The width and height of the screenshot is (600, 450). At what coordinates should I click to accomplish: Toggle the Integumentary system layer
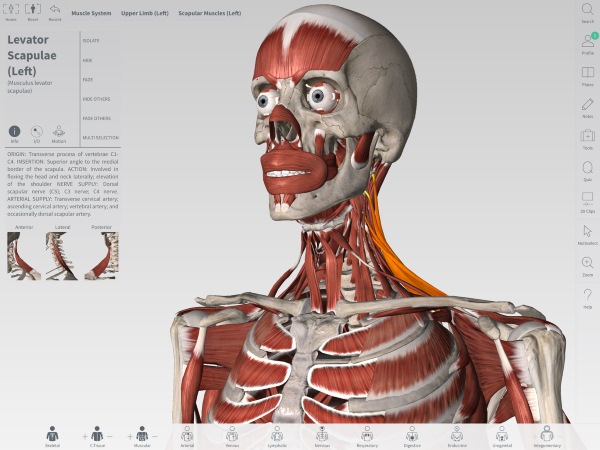click(x=547, y=436)
